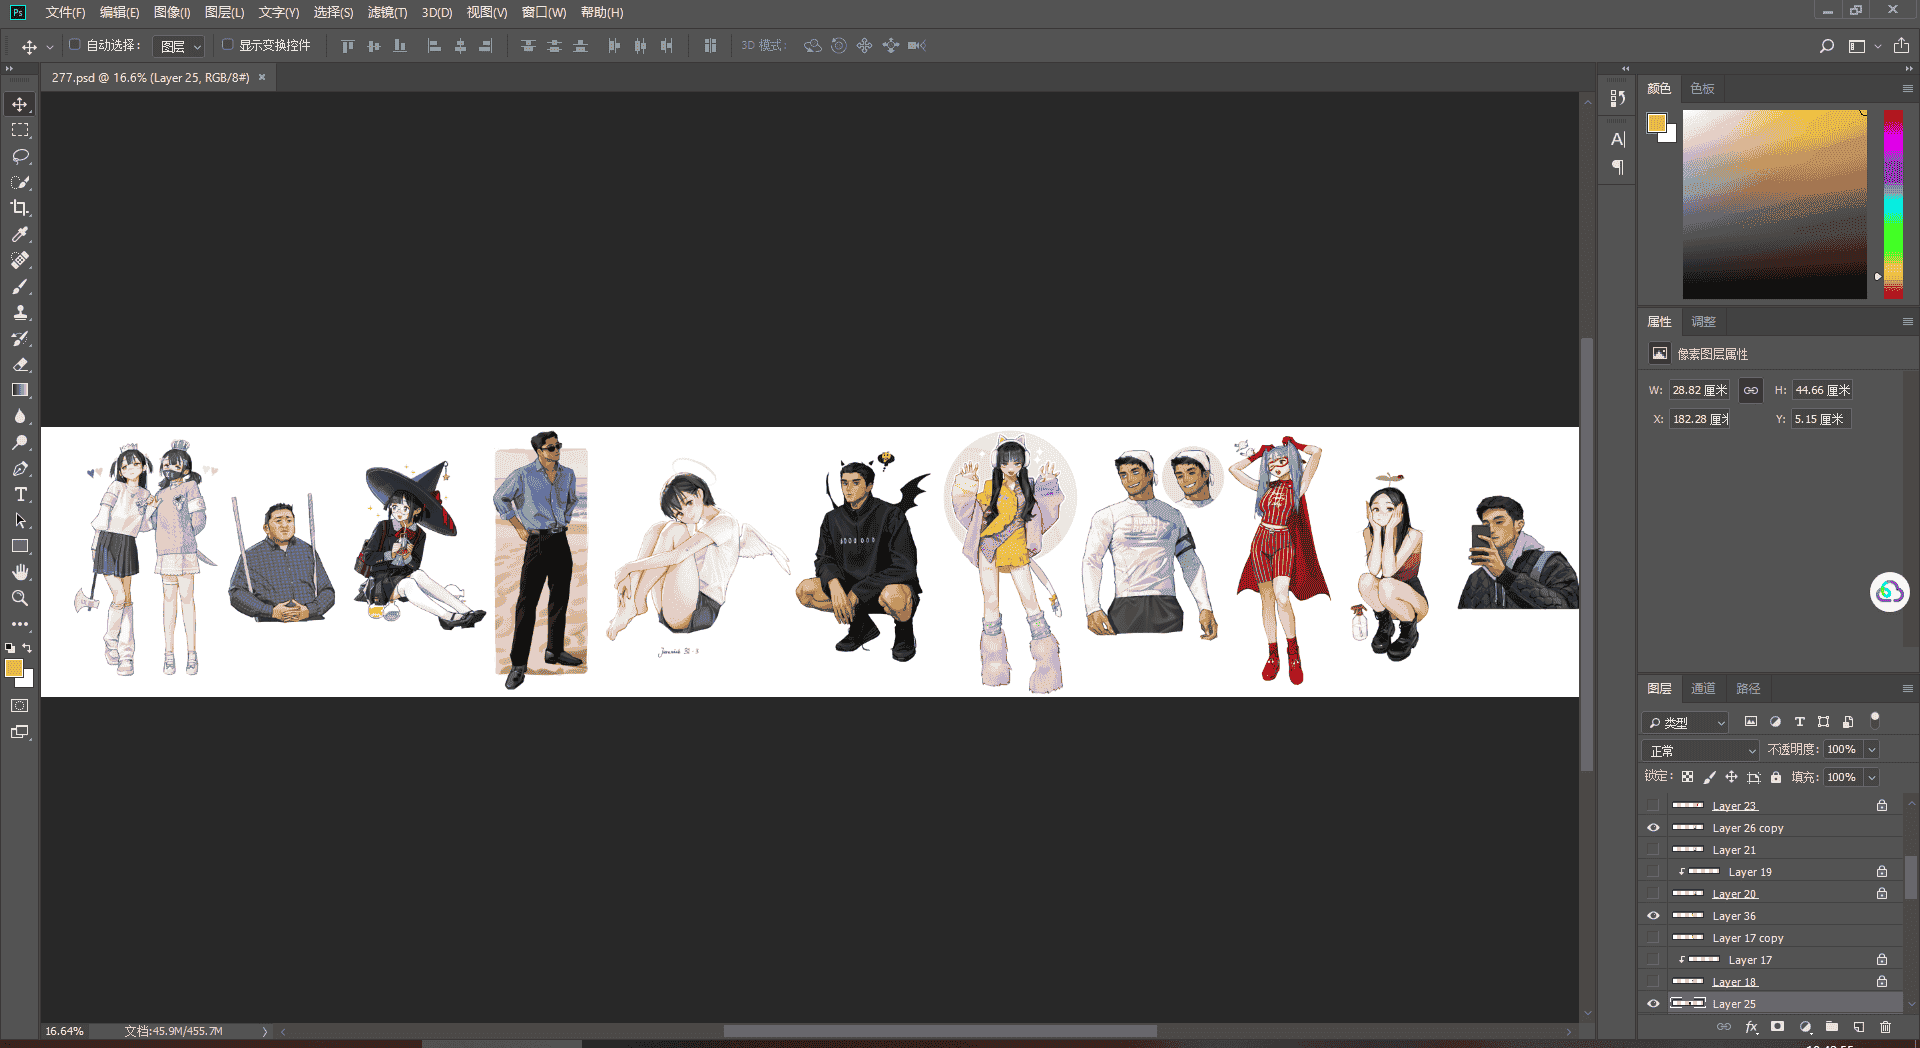Create a new group folder
The width and height of the screenshot is (1920, 1048).
coord(1832,1027)
